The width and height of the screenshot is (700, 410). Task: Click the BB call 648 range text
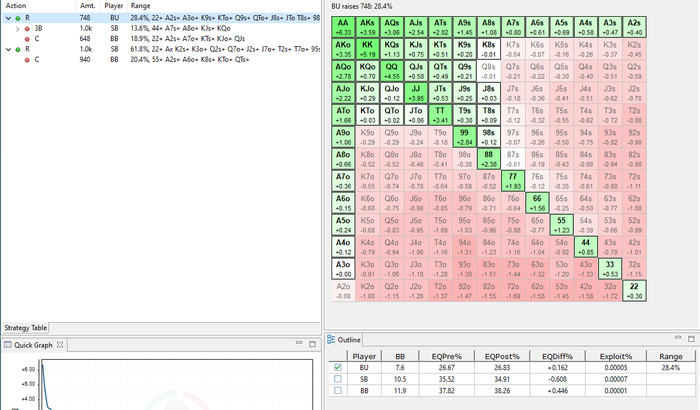coord(188,39)
